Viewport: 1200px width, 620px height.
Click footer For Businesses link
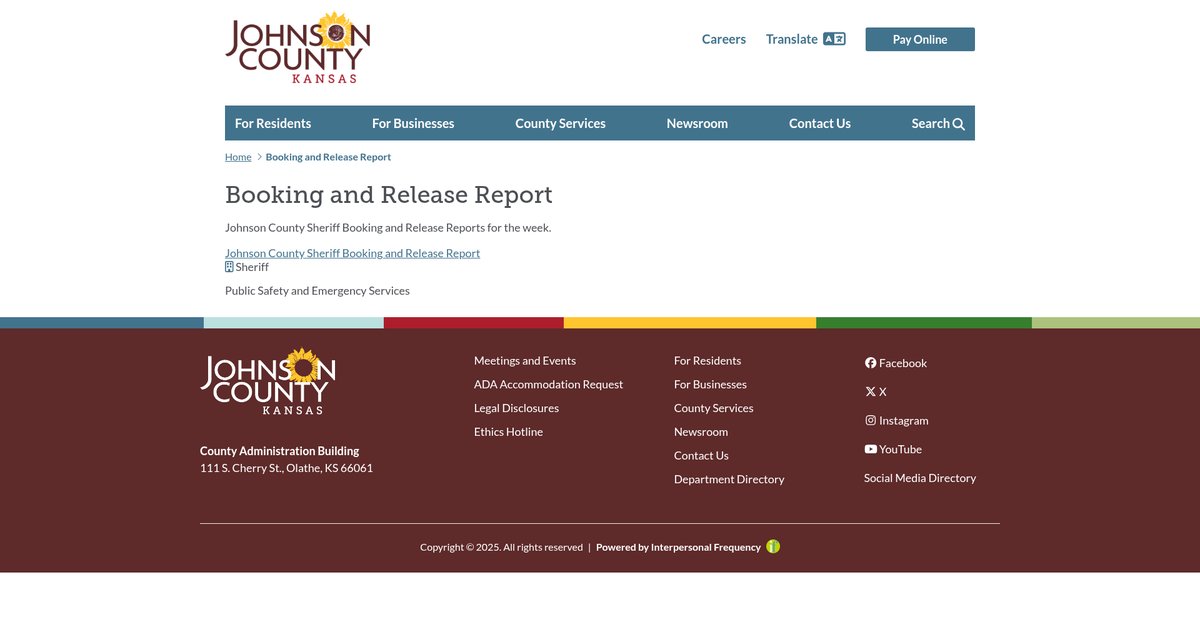pos(710,385)
